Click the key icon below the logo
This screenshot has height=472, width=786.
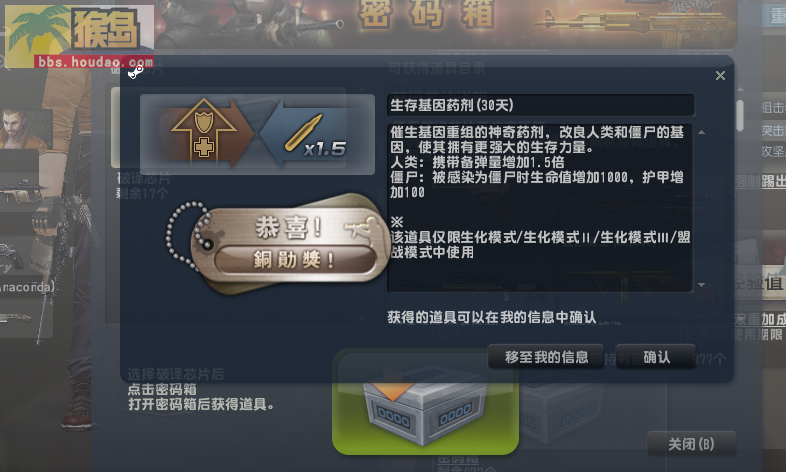click(135, 73)
